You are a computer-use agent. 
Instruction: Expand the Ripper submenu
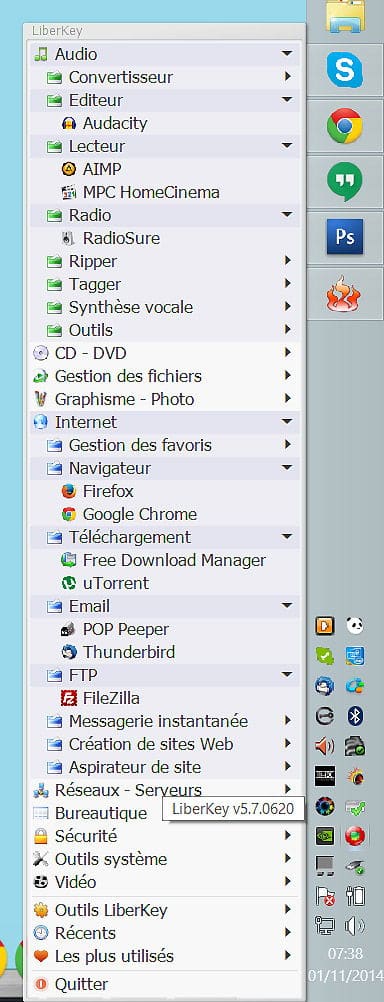[x=164, y=261]
